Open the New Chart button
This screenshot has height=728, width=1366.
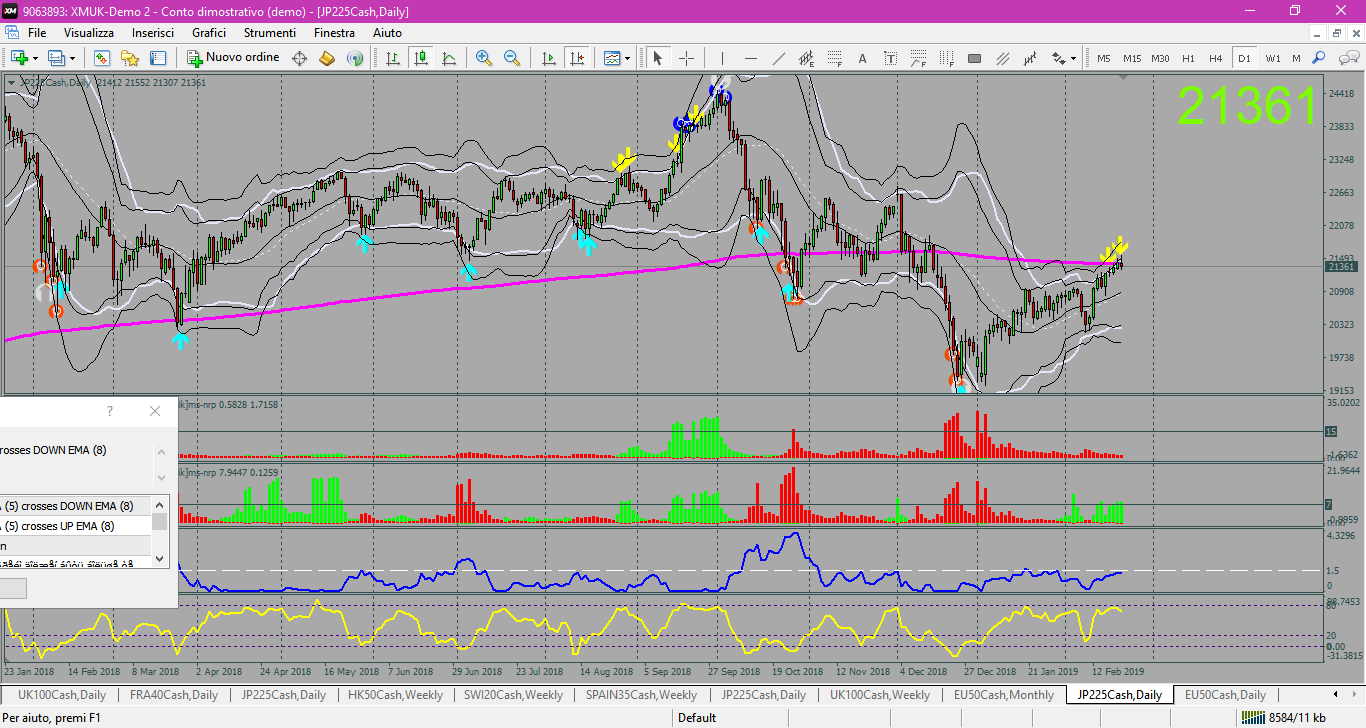18,58
